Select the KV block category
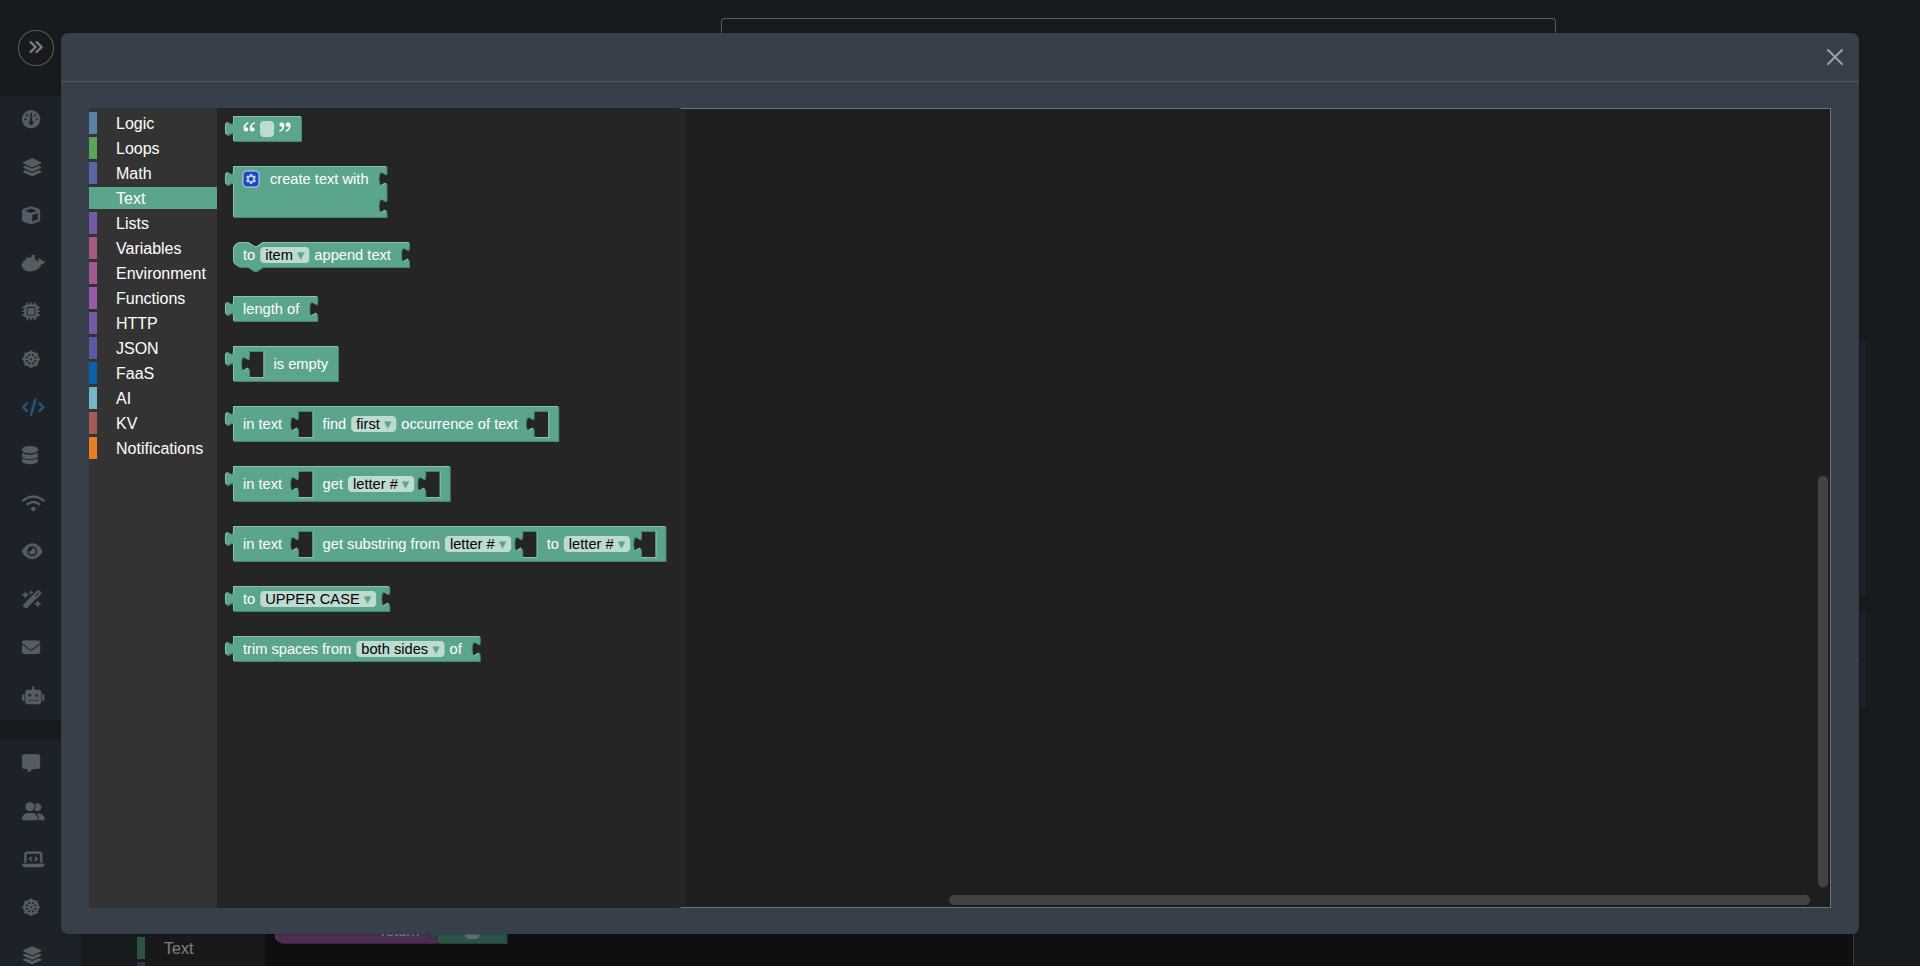 [153, 423]
